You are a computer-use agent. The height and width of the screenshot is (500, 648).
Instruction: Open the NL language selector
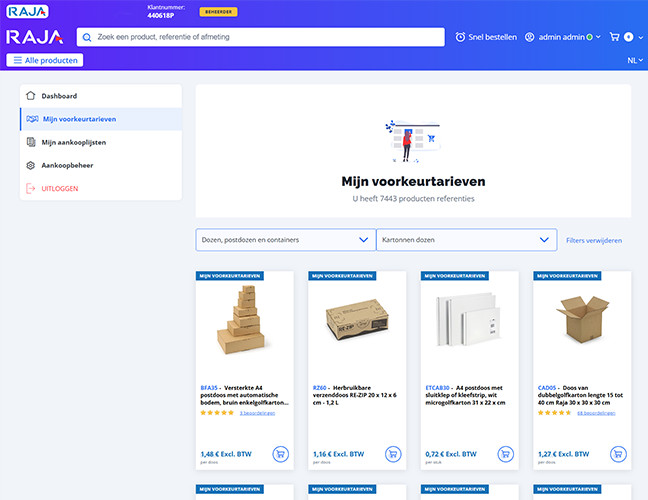[635, 60]
